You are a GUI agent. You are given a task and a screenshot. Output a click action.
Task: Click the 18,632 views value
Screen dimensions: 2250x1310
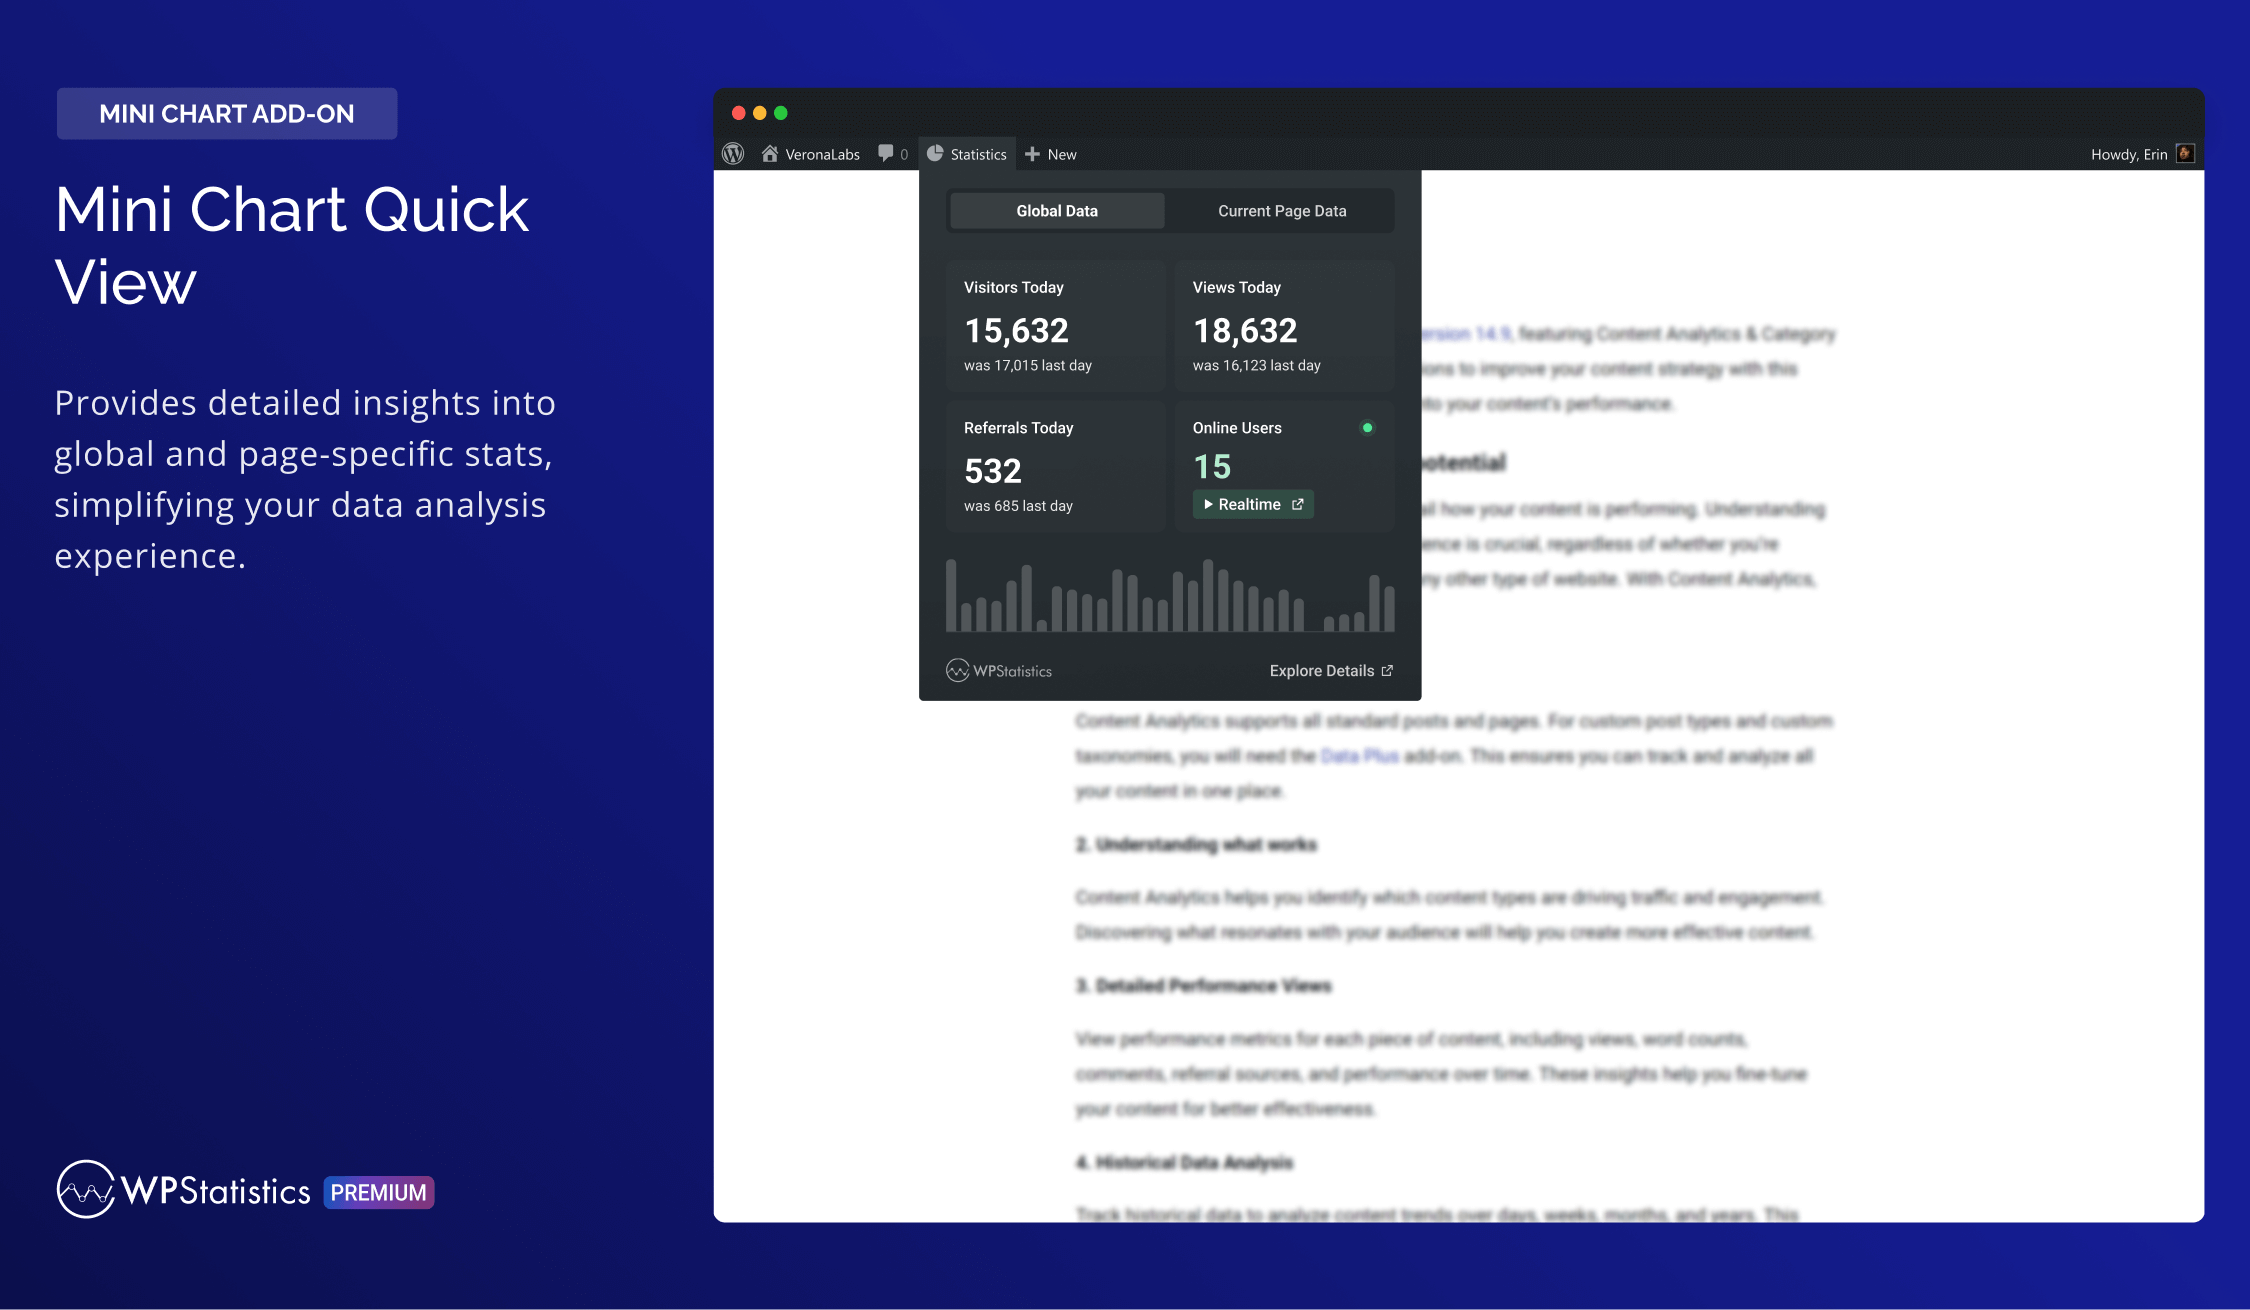1245,330
